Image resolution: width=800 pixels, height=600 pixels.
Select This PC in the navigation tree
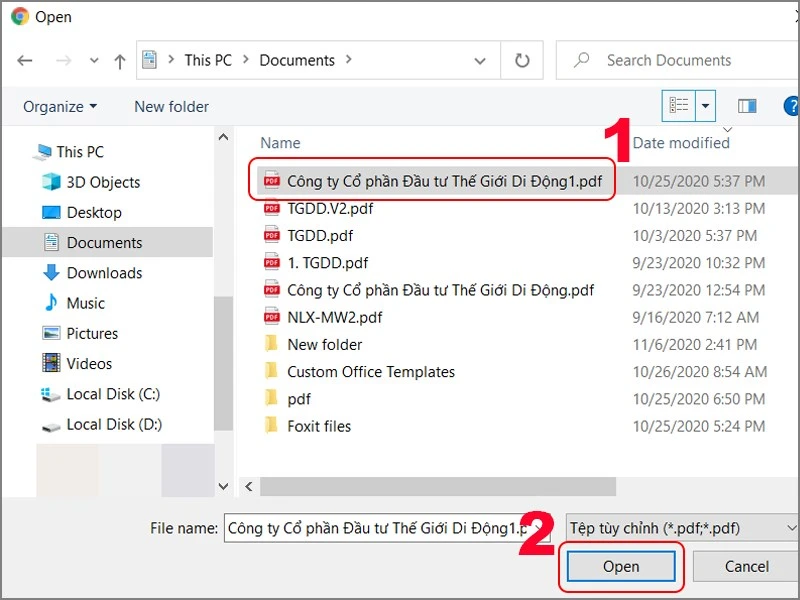pos(80,152)
